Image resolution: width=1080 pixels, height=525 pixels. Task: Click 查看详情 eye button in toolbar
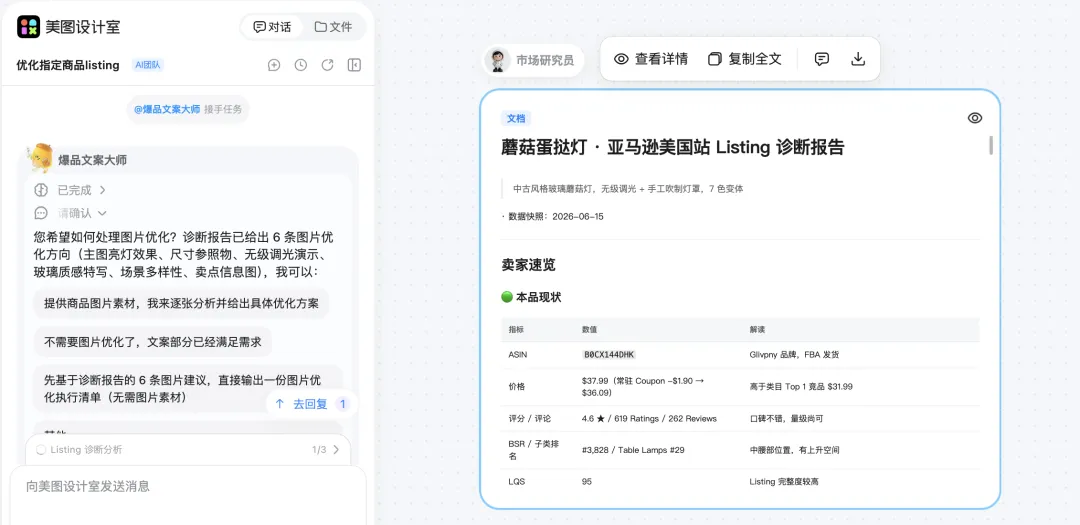pos(651,59)
